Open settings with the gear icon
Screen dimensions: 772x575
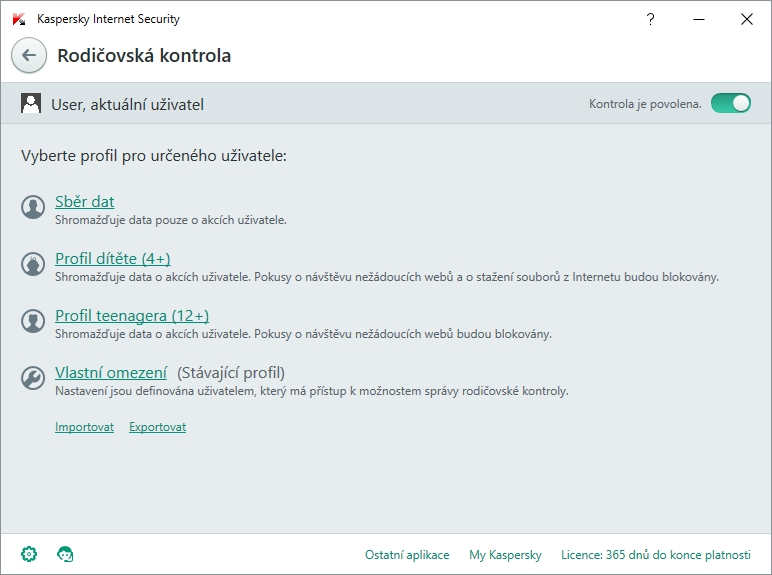(x=29, y=554)
